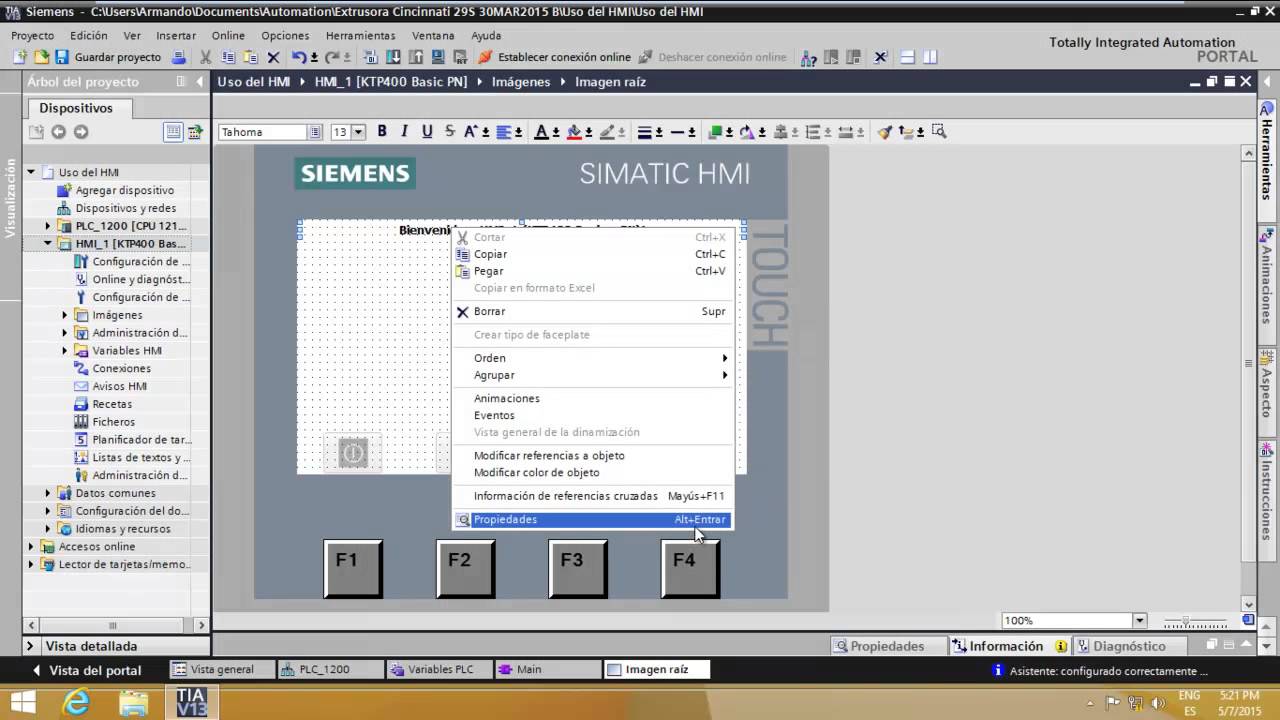The width and height of the screenshot is (1280, 720).
Task: Select Animaciones from the context menu
Action: 591,398
